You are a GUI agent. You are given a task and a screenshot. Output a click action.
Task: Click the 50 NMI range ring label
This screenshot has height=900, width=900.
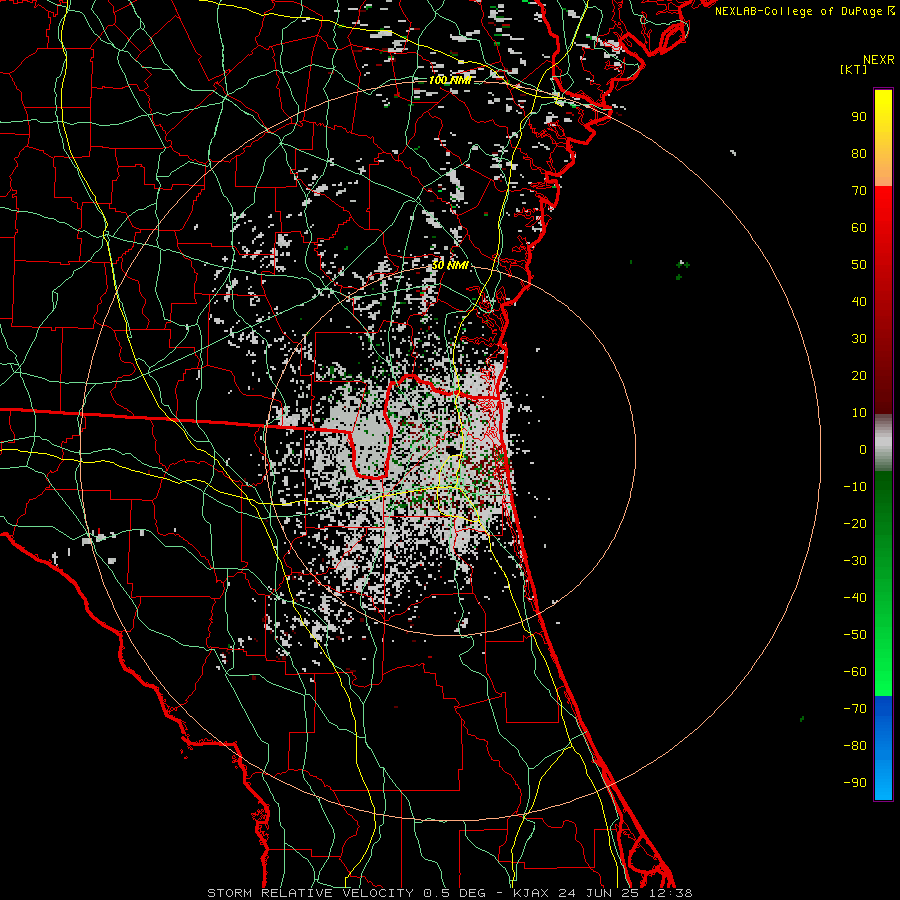tap(450, 265)
